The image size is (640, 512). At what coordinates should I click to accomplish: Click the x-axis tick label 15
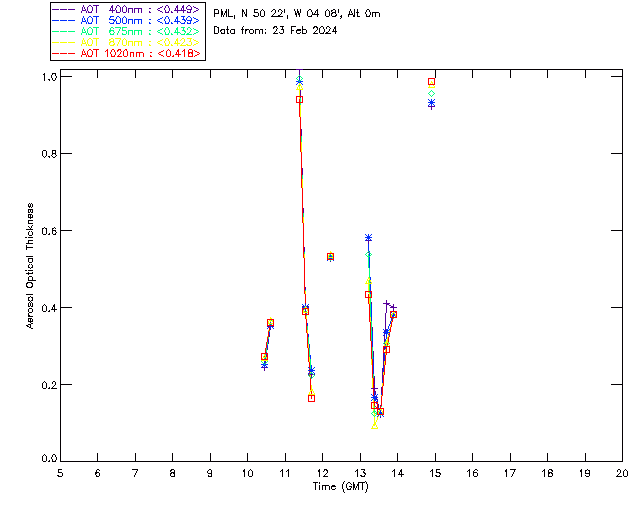(435, 473)
